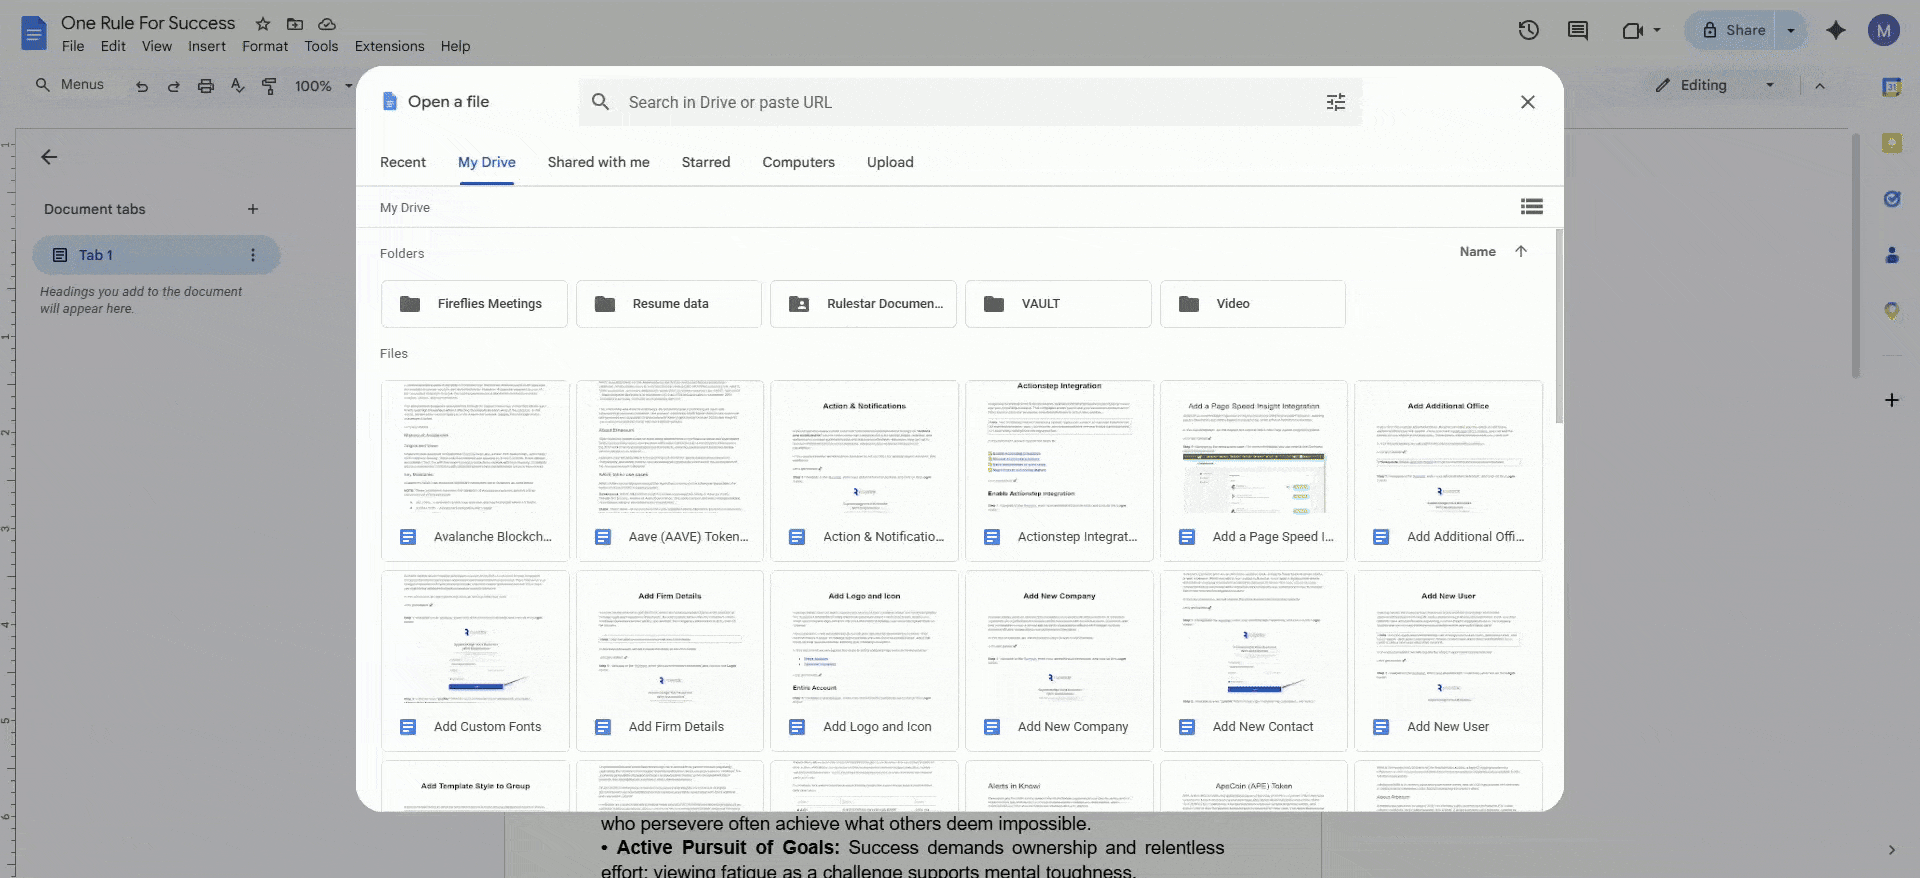Open Video folder
Viewport: 1920px width, 878px height.
coord(1252,304)
